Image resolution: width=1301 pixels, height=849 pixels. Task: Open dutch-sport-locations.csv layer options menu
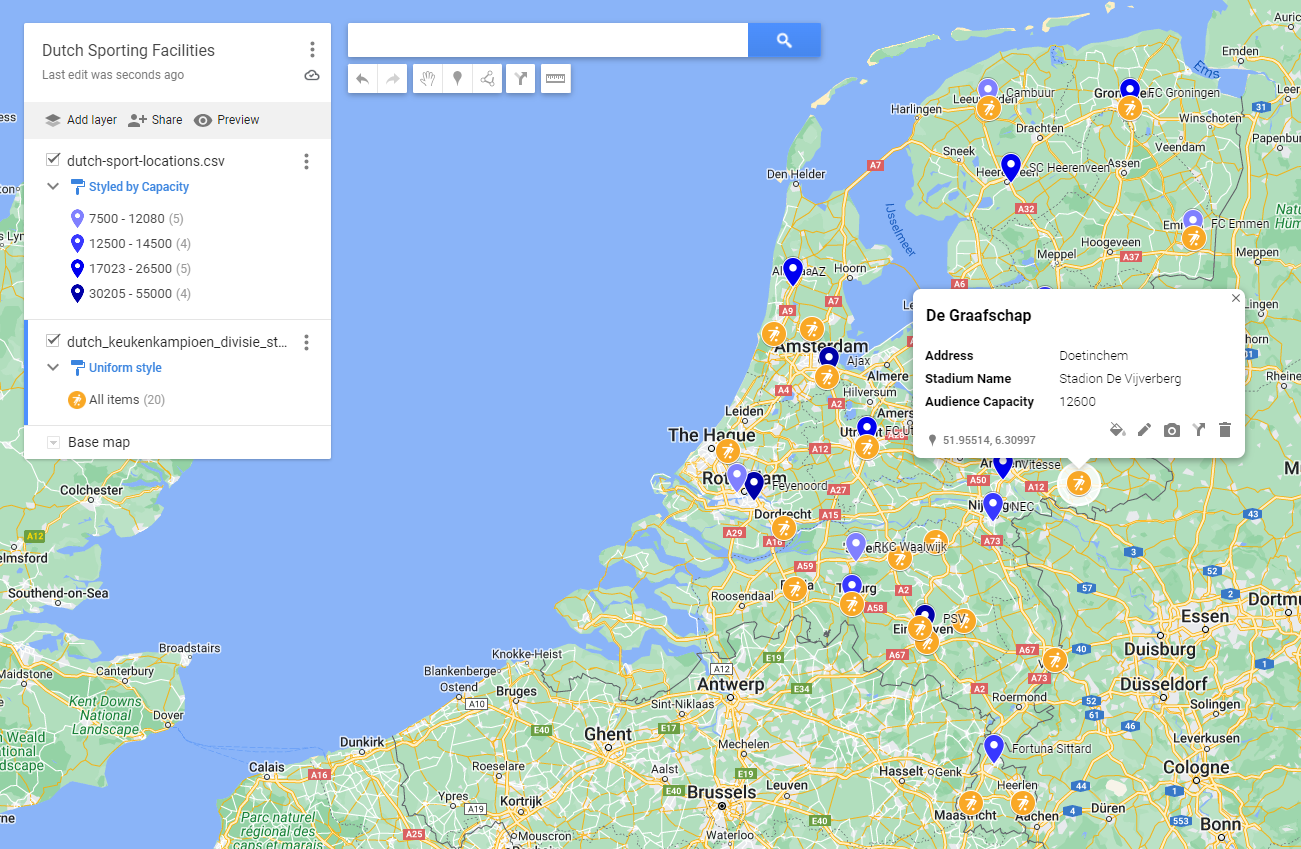pos(306,161)
